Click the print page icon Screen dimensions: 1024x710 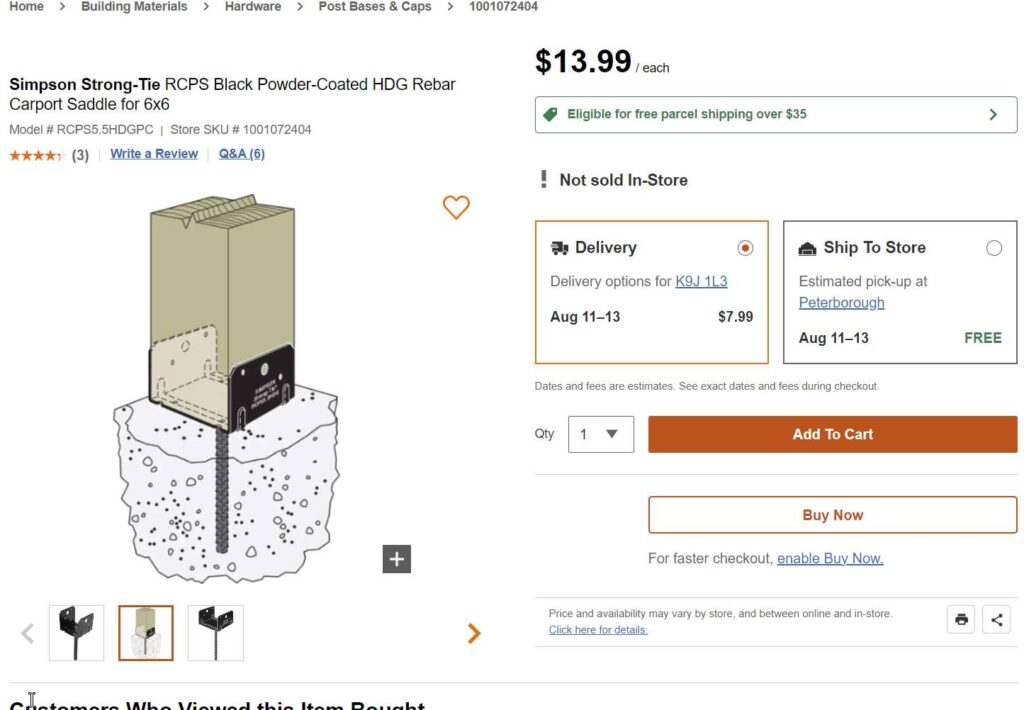tap(961, 620)
